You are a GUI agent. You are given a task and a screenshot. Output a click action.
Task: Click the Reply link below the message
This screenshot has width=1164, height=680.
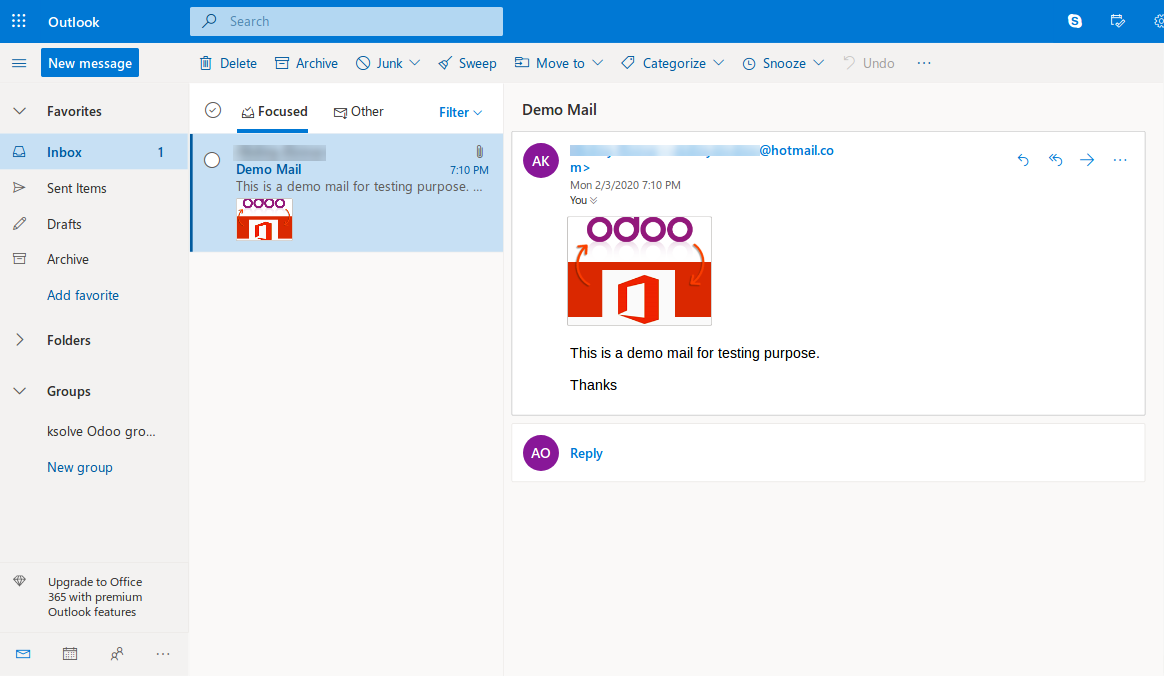pyautogui.click(x=586, y=453)
